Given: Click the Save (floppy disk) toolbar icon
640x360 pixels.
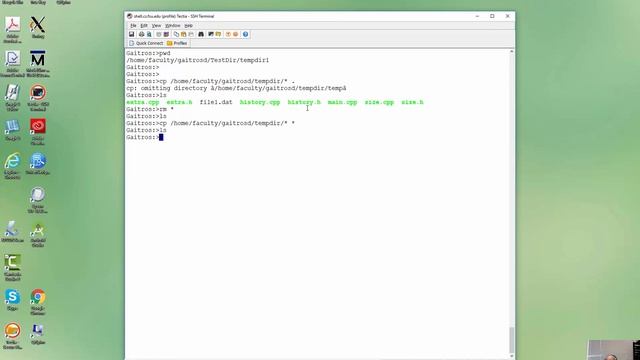Looking at the screenshot, I should click(x=131, y=34).
